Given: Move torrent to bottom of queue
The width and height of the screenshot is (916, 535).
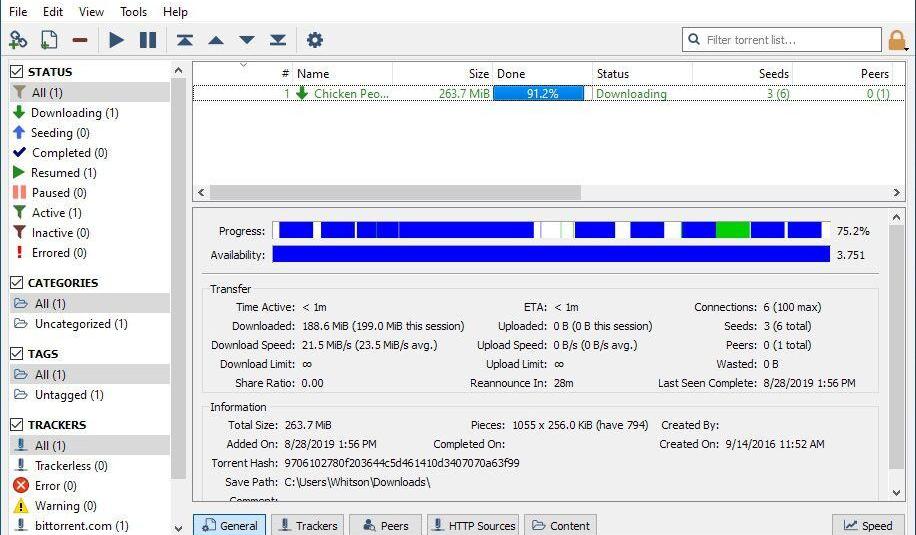Looking at the screenshot, I should tap(278, 40).
